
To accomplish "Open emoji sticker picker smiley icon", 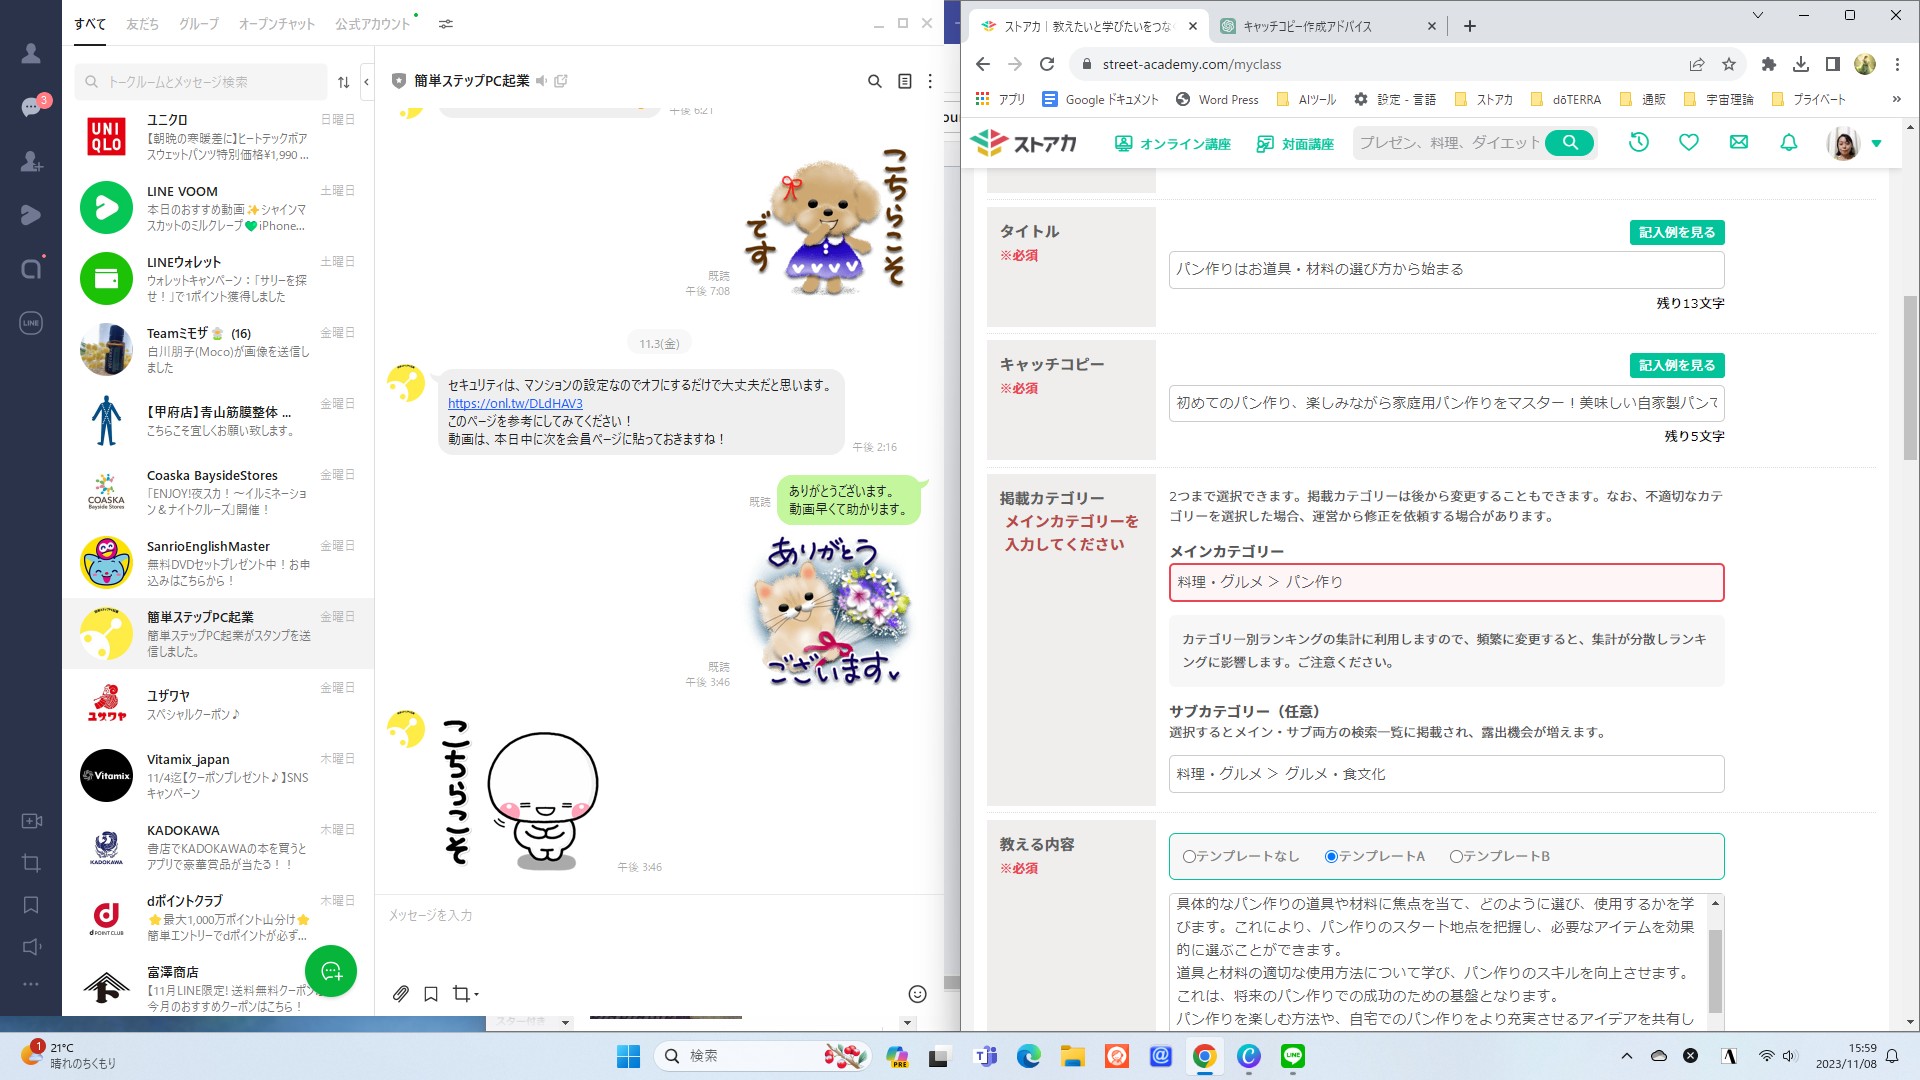I will pos(917,994).
